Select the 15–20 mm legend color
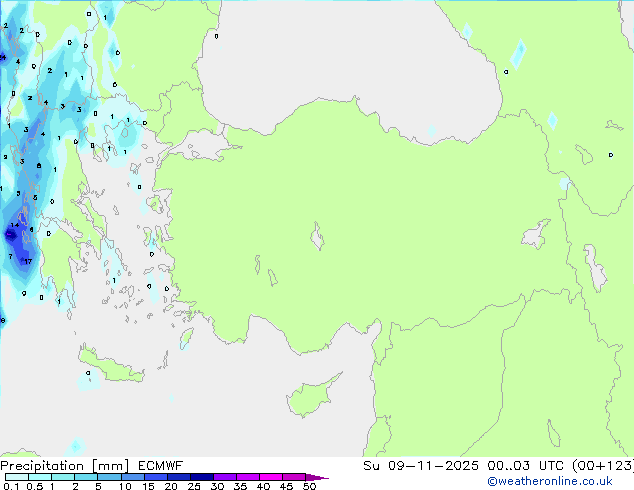634x490 pixels. click(155, 477)
